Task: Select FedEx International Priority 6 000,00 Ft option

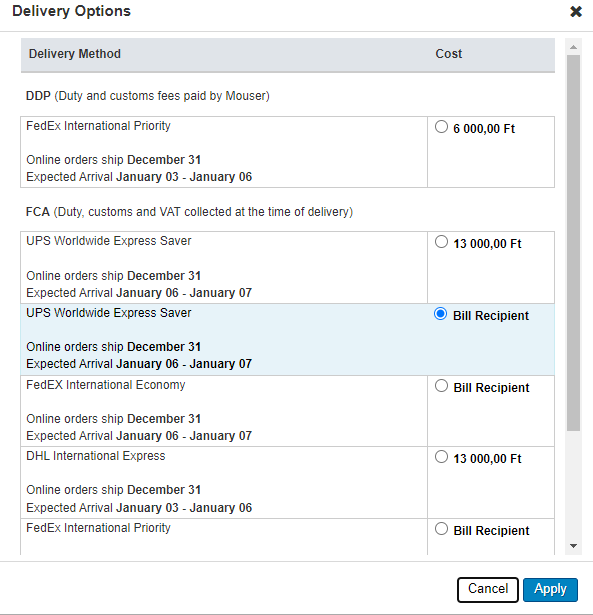Action: click(x=441, y=127)
